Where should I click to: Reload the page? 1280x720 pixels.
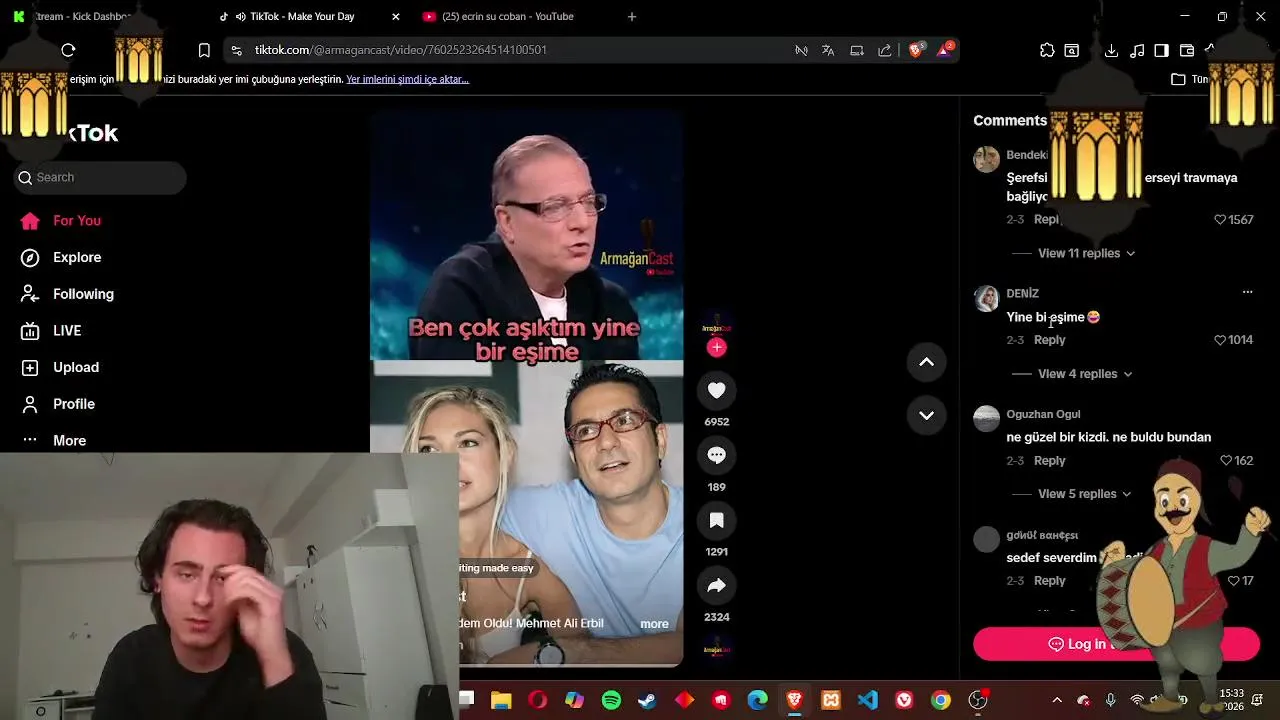[x=68, y=50]
